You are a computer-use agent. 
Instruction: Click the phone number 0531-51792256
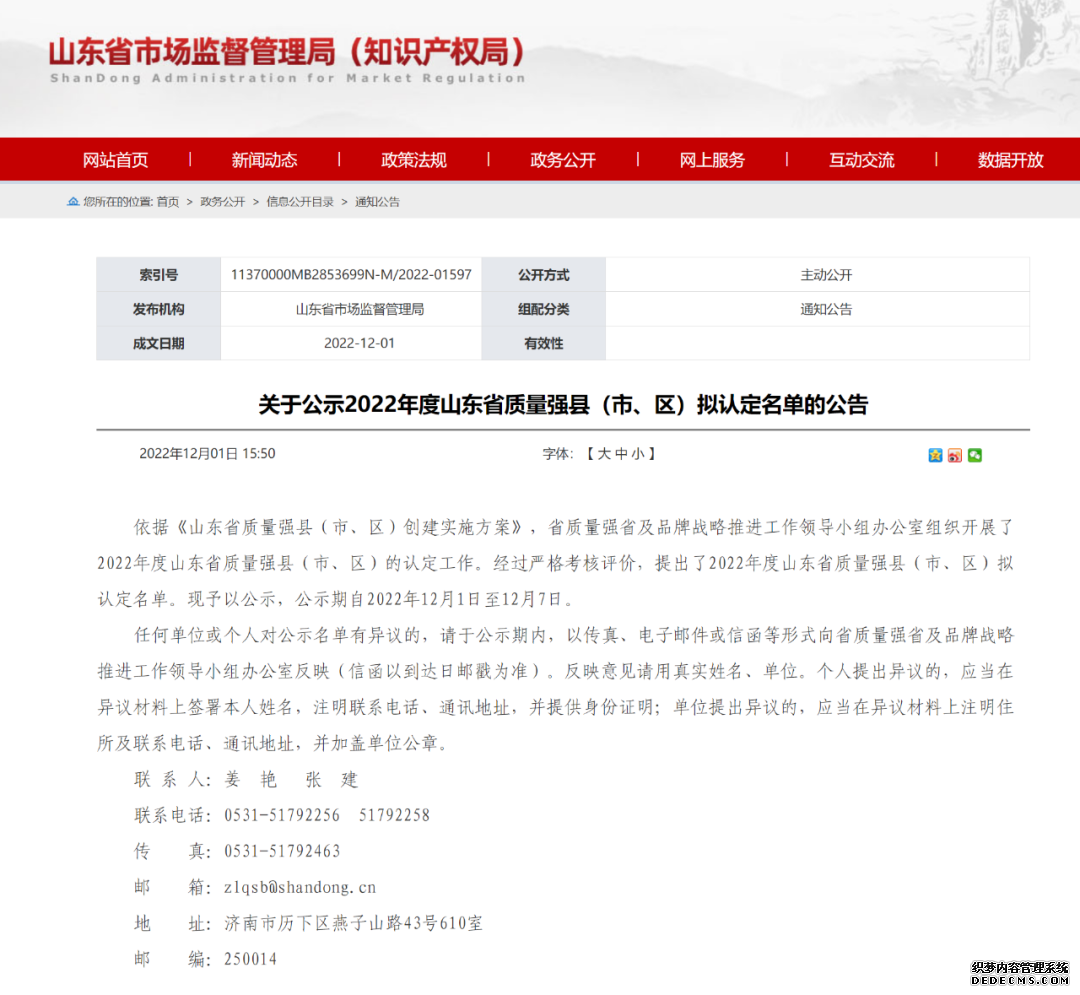282,815
